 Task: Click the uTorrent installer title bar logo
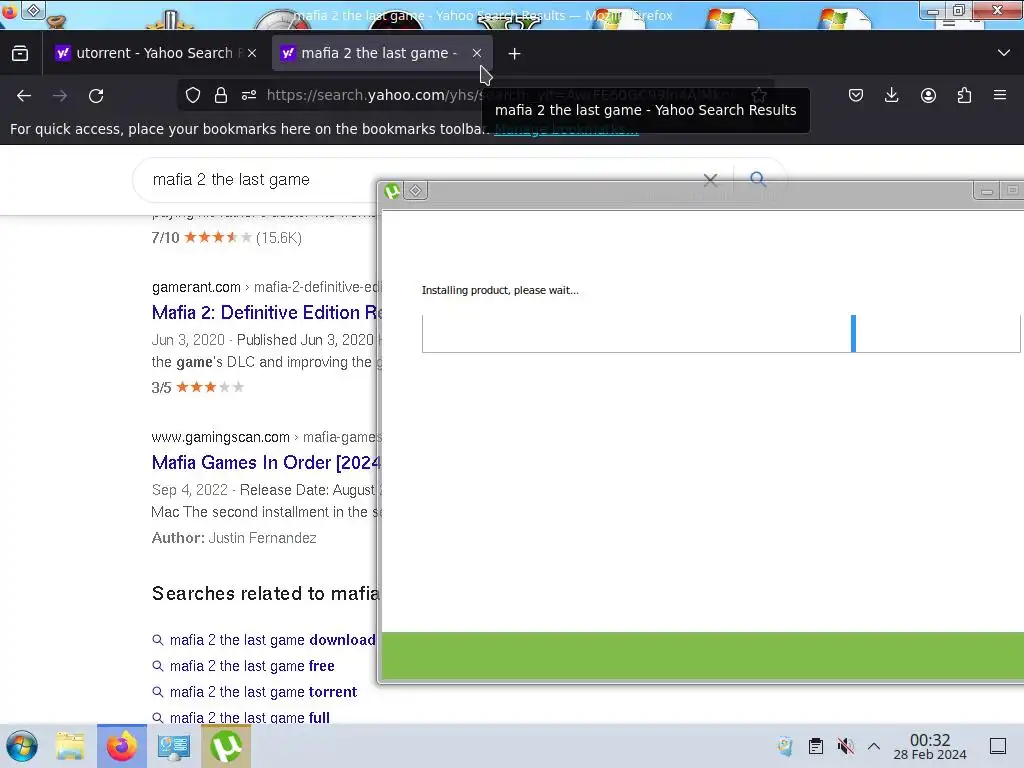coord(392,191)
